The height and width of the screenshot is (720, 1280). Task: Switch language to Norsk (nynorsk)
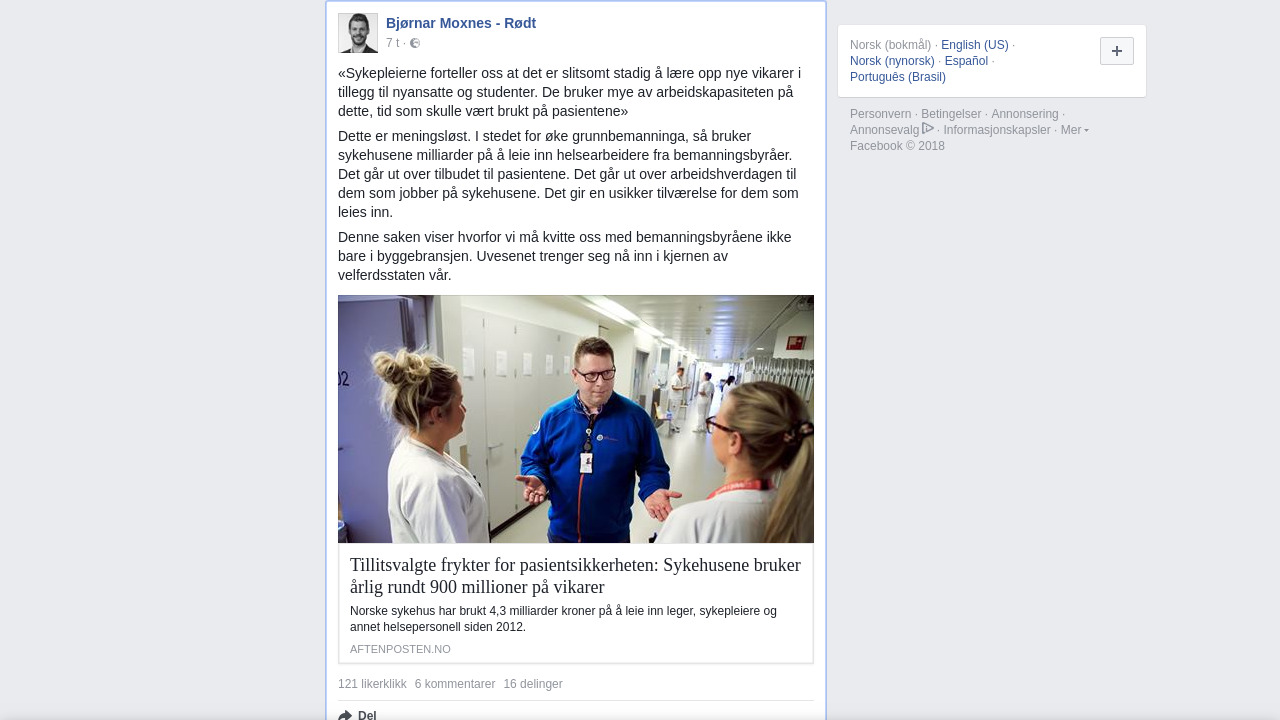tap(892, 61)
